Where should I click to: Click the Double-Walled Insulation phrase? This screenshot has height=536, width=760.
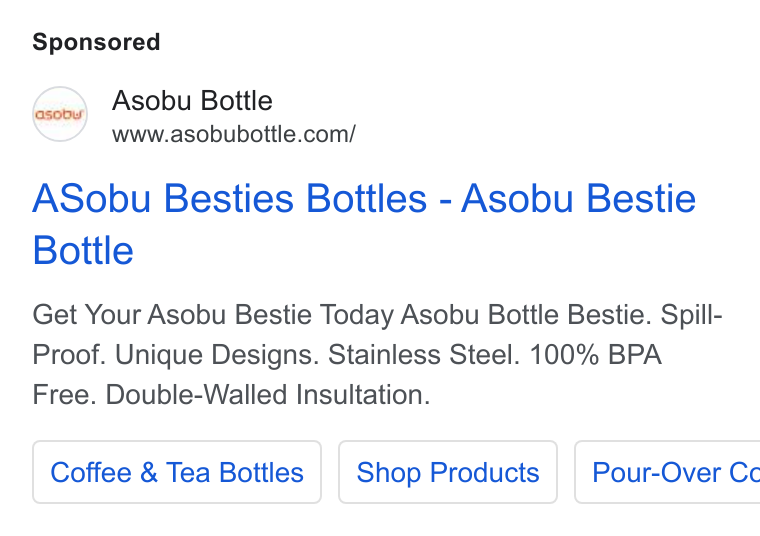tap(268, 394)
